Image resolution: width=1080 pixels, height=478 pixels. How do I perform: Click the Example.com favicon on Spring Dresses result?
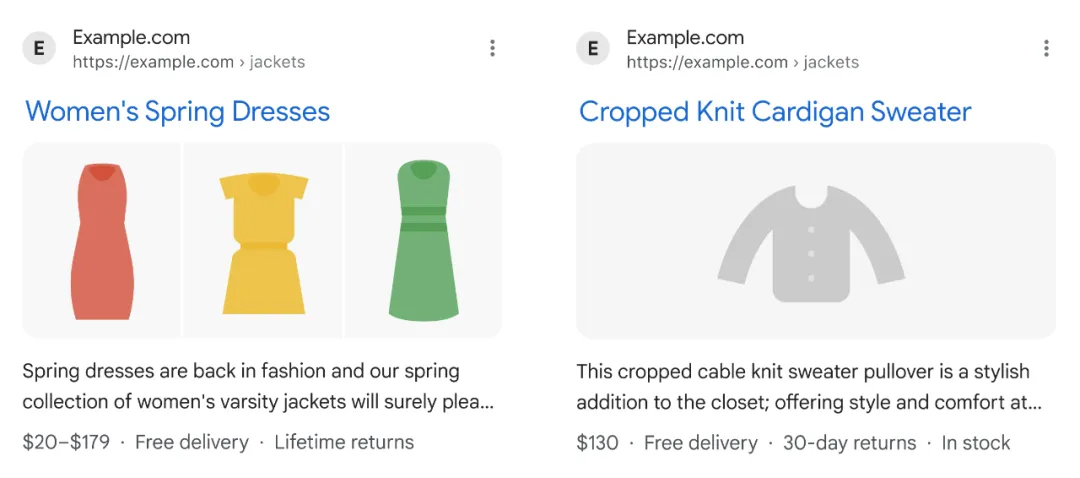(39, 49)
